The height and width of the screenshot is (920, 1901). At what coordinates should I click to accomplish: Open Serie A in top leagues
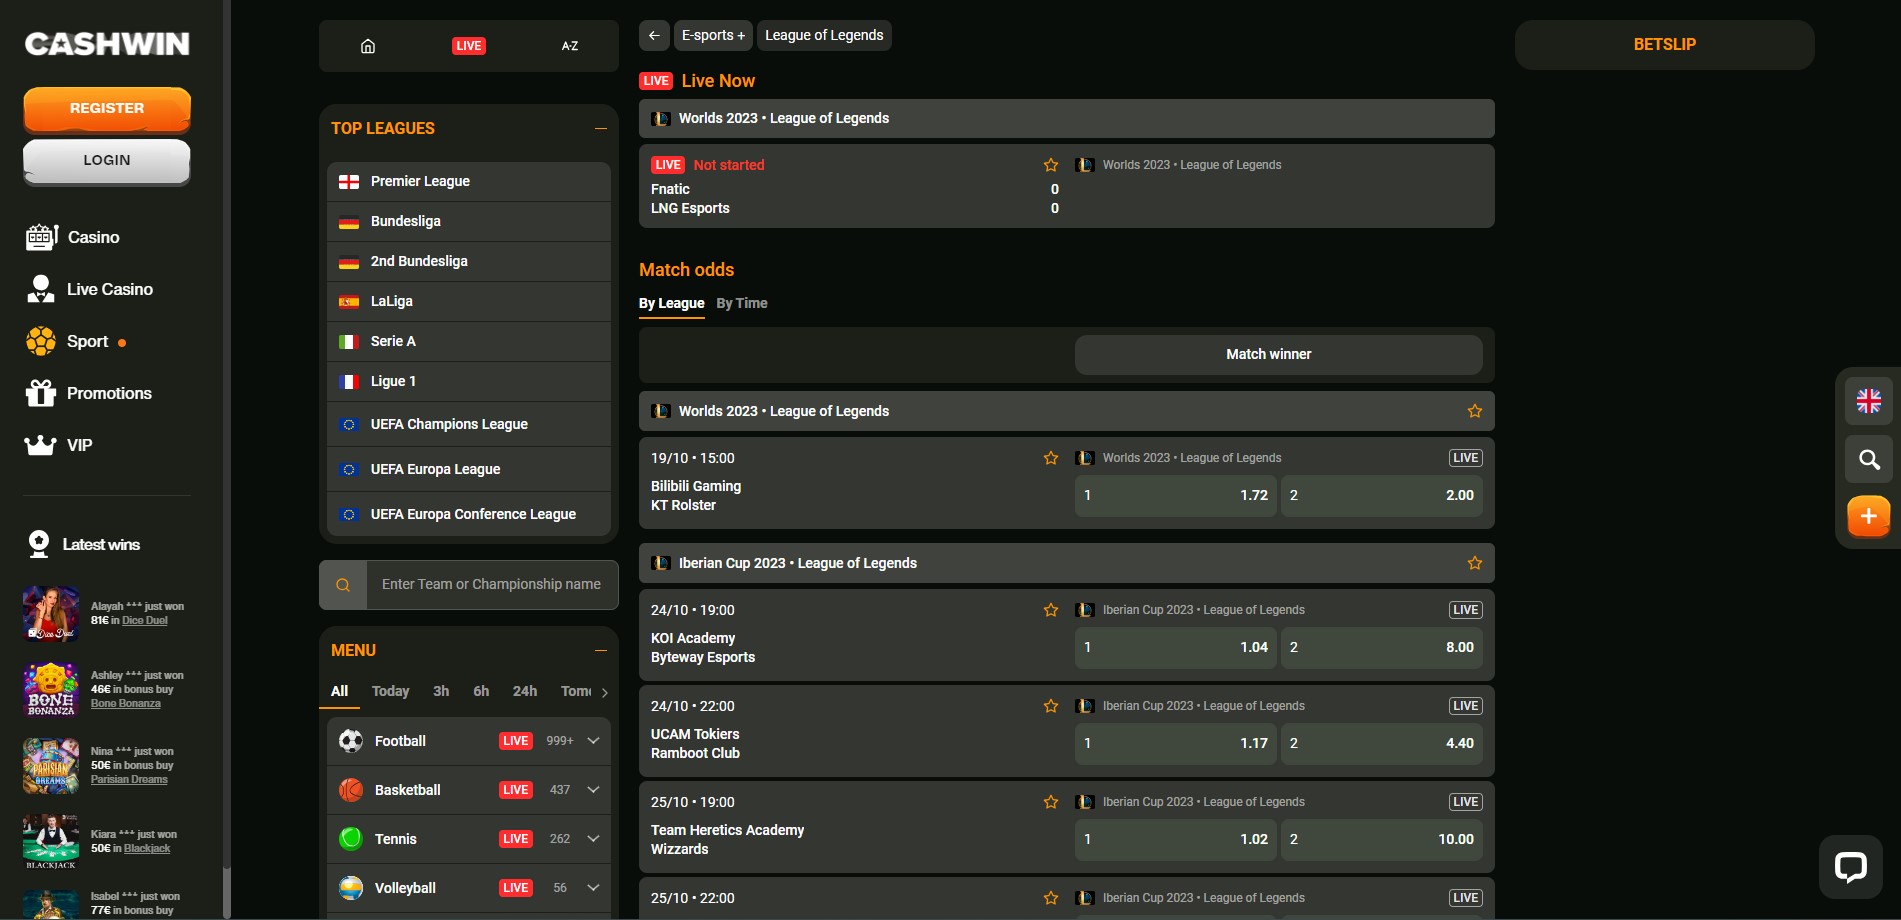click(469, 341)
